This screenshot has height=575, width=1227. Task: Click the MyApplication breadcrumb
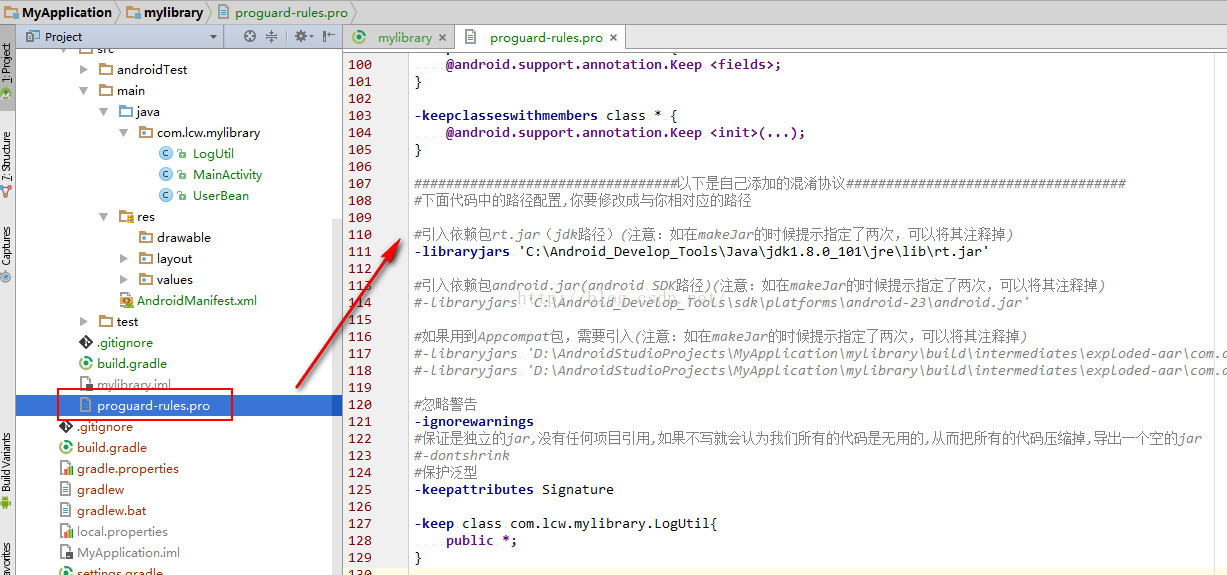click(x=59, y=12)
